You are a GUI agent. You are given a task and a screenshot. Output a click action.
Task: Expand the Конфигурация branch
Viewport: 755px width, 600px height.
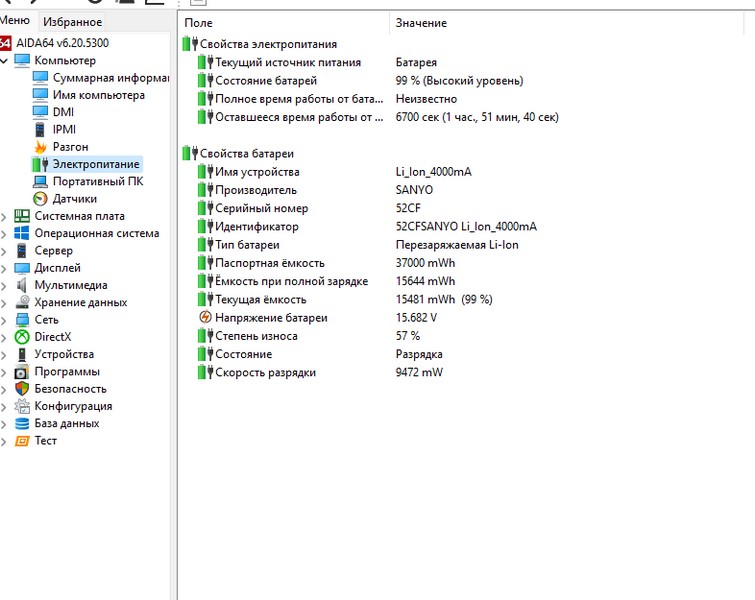click(5, 406)
